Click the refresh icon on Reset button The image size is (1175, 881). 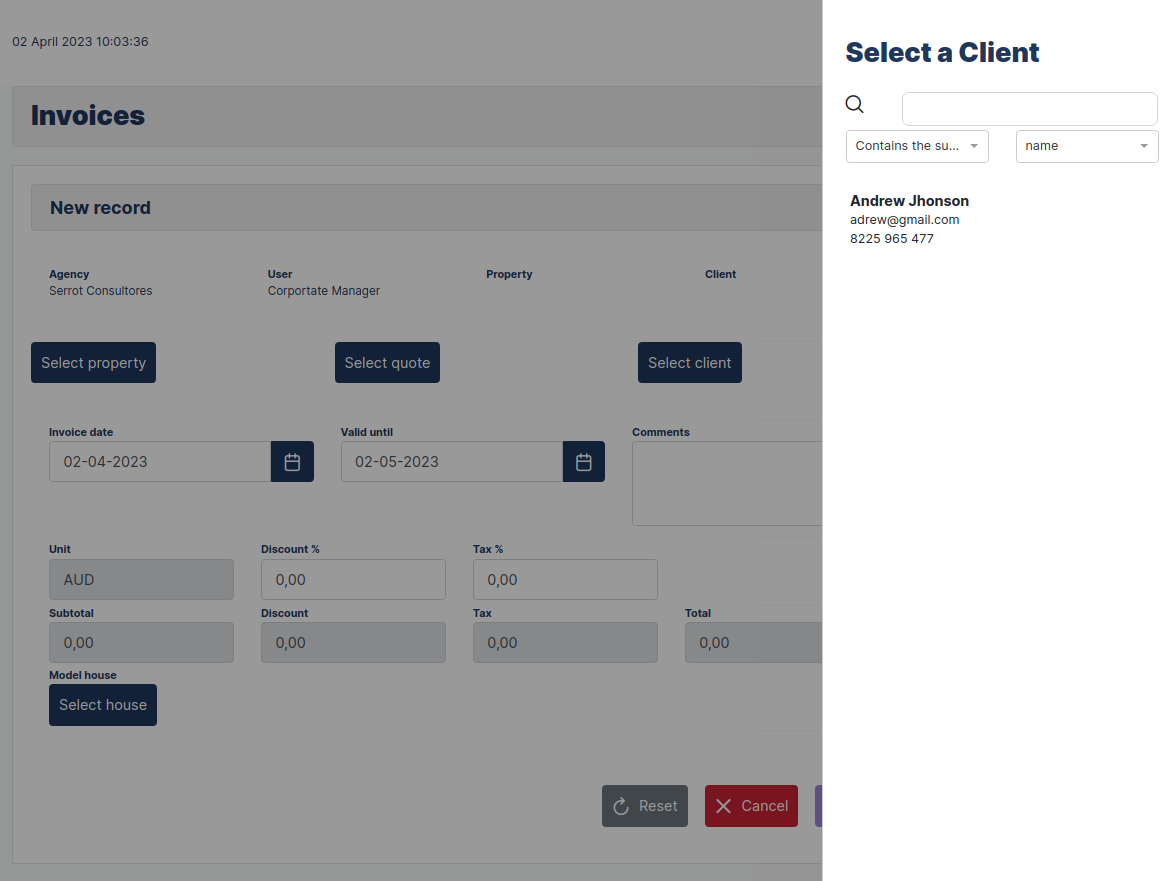pos(622,806)
